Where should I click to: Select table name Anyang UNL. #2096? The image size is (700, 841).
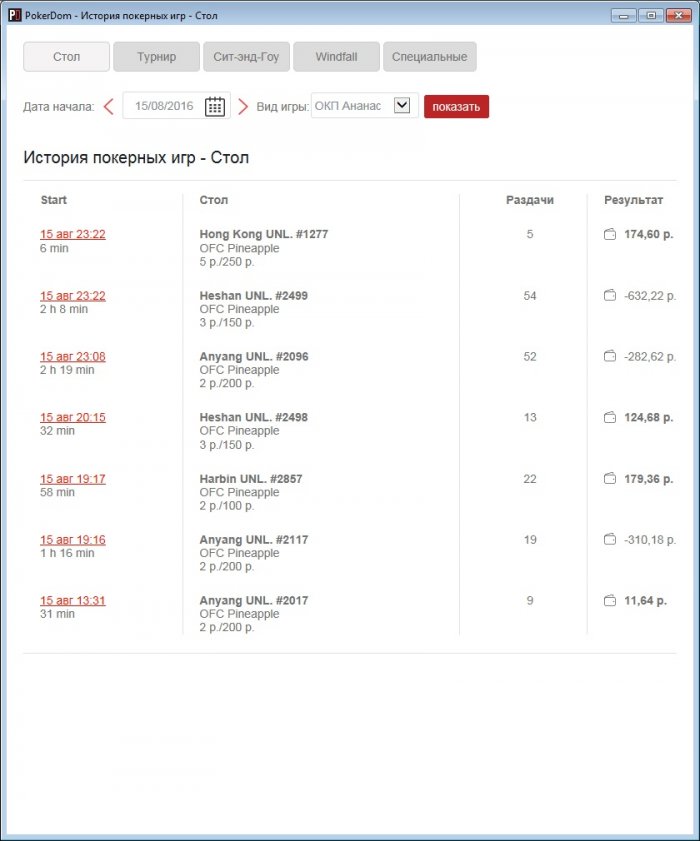click(x=254, y=357)
